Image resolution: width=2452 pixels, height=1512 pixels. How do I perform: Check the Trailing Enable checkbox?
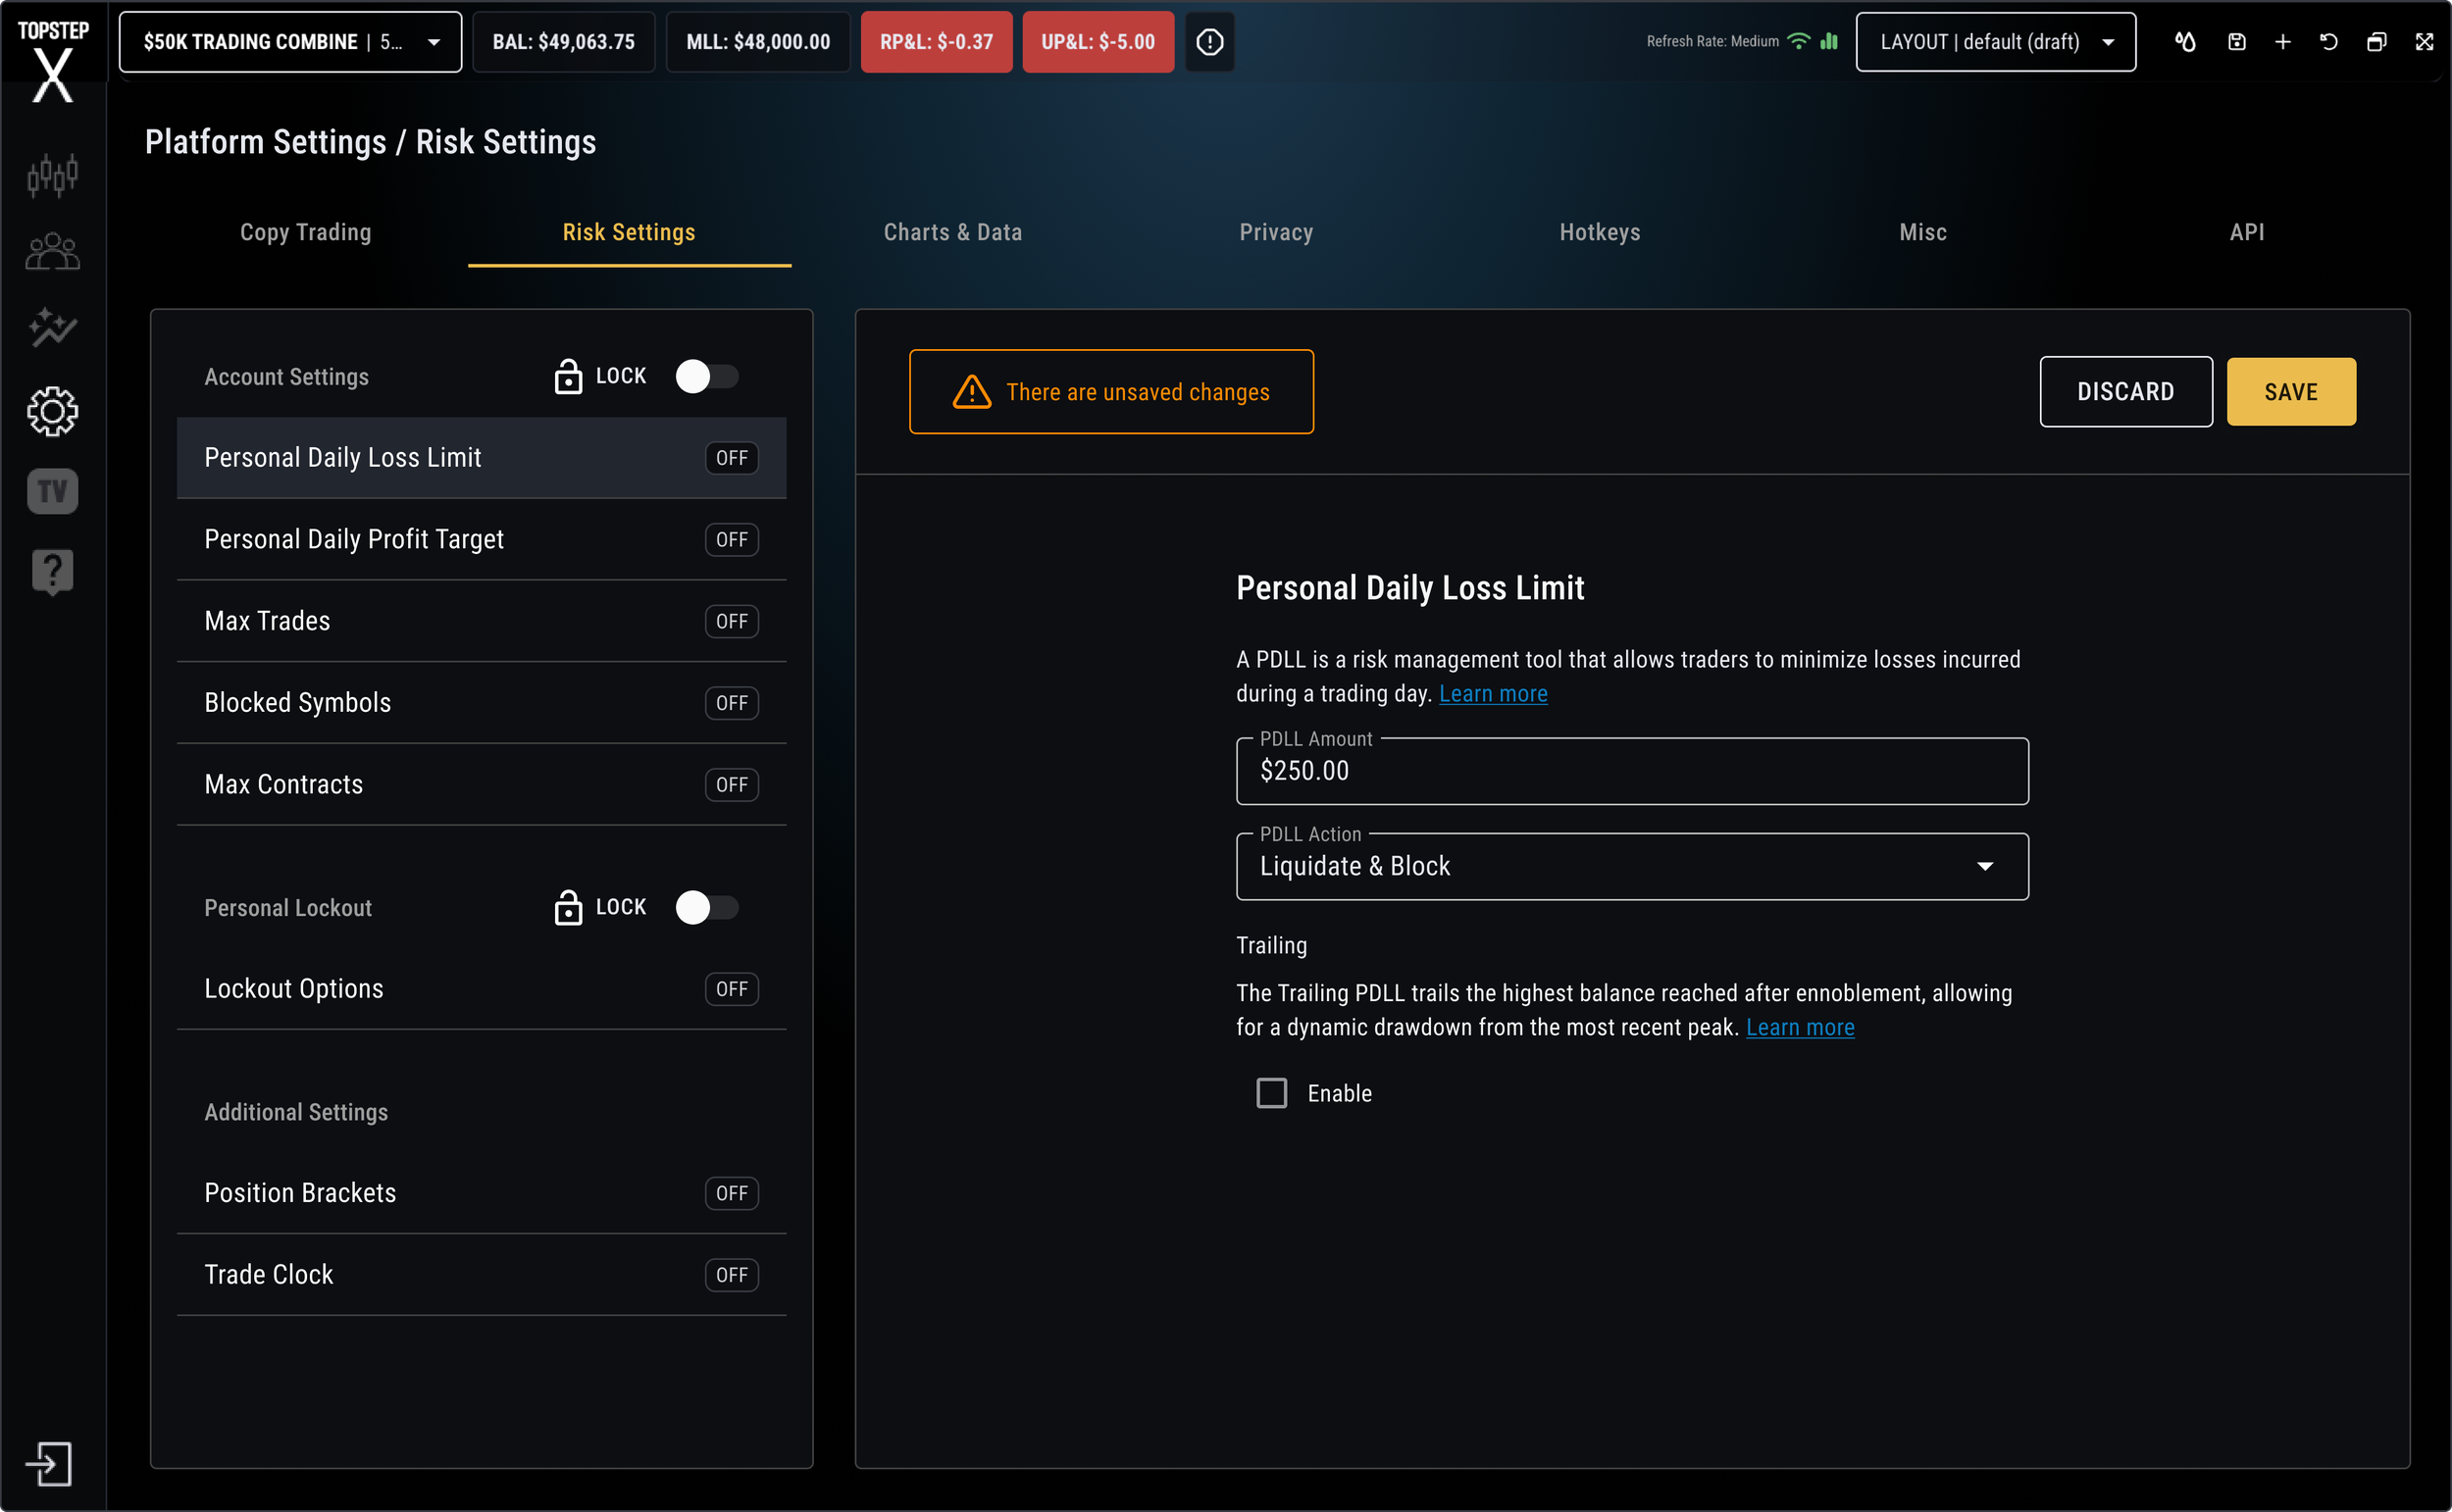(1272, 1093)
